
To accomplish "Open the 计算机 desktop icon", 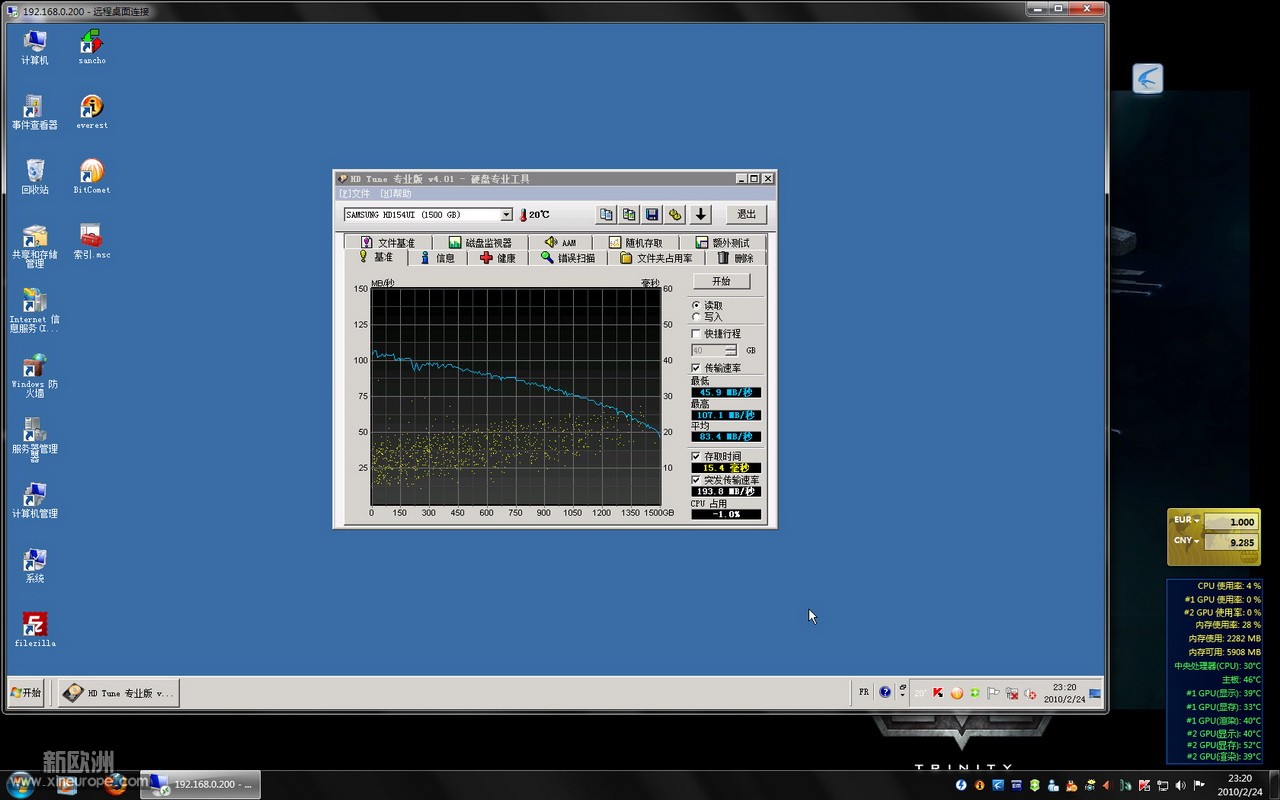I will click(35, 47).
